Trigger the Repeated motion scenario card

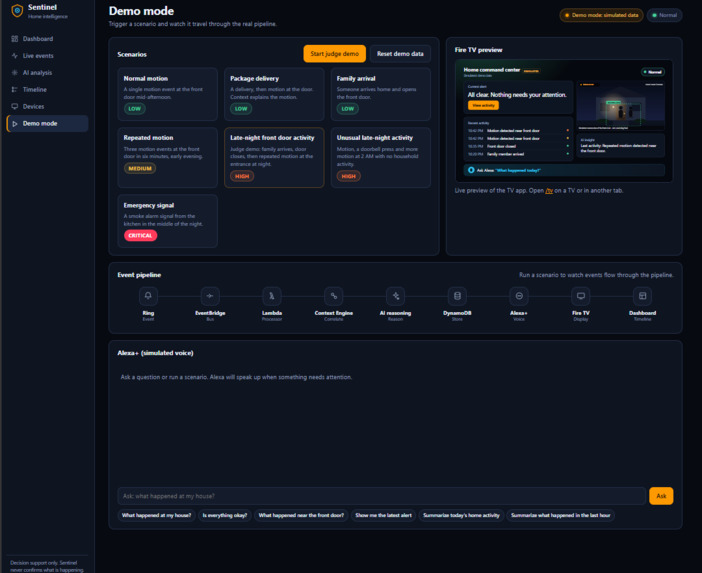pos(167,158)
